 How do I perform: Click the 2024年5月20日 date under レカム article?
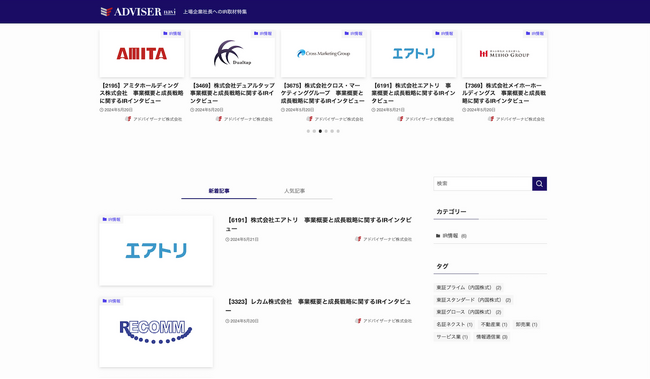(242, 321)
